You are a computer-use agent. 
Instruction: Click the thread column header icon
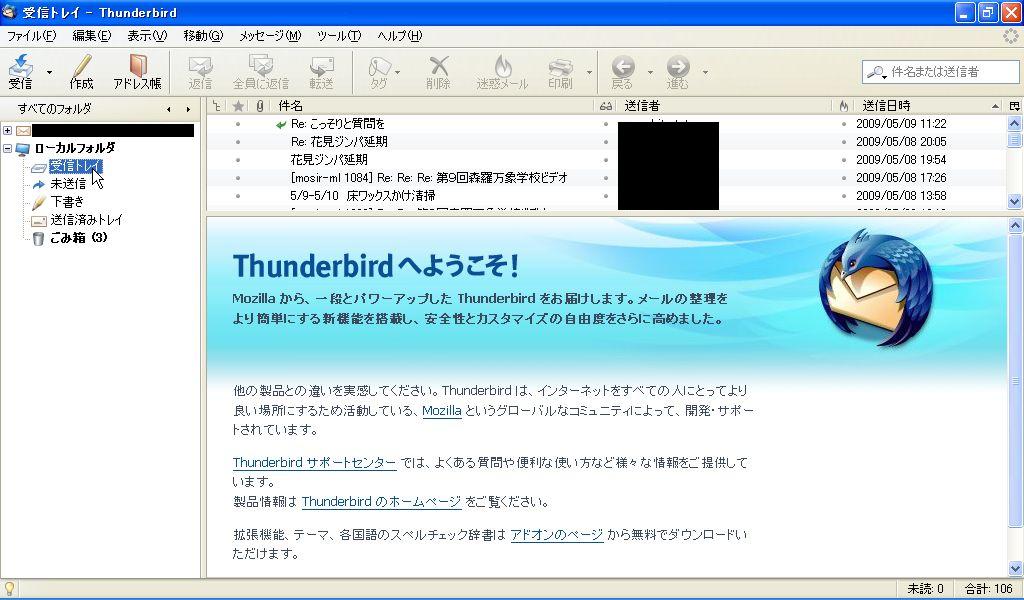pyautogui.click(x=217, y=106)
